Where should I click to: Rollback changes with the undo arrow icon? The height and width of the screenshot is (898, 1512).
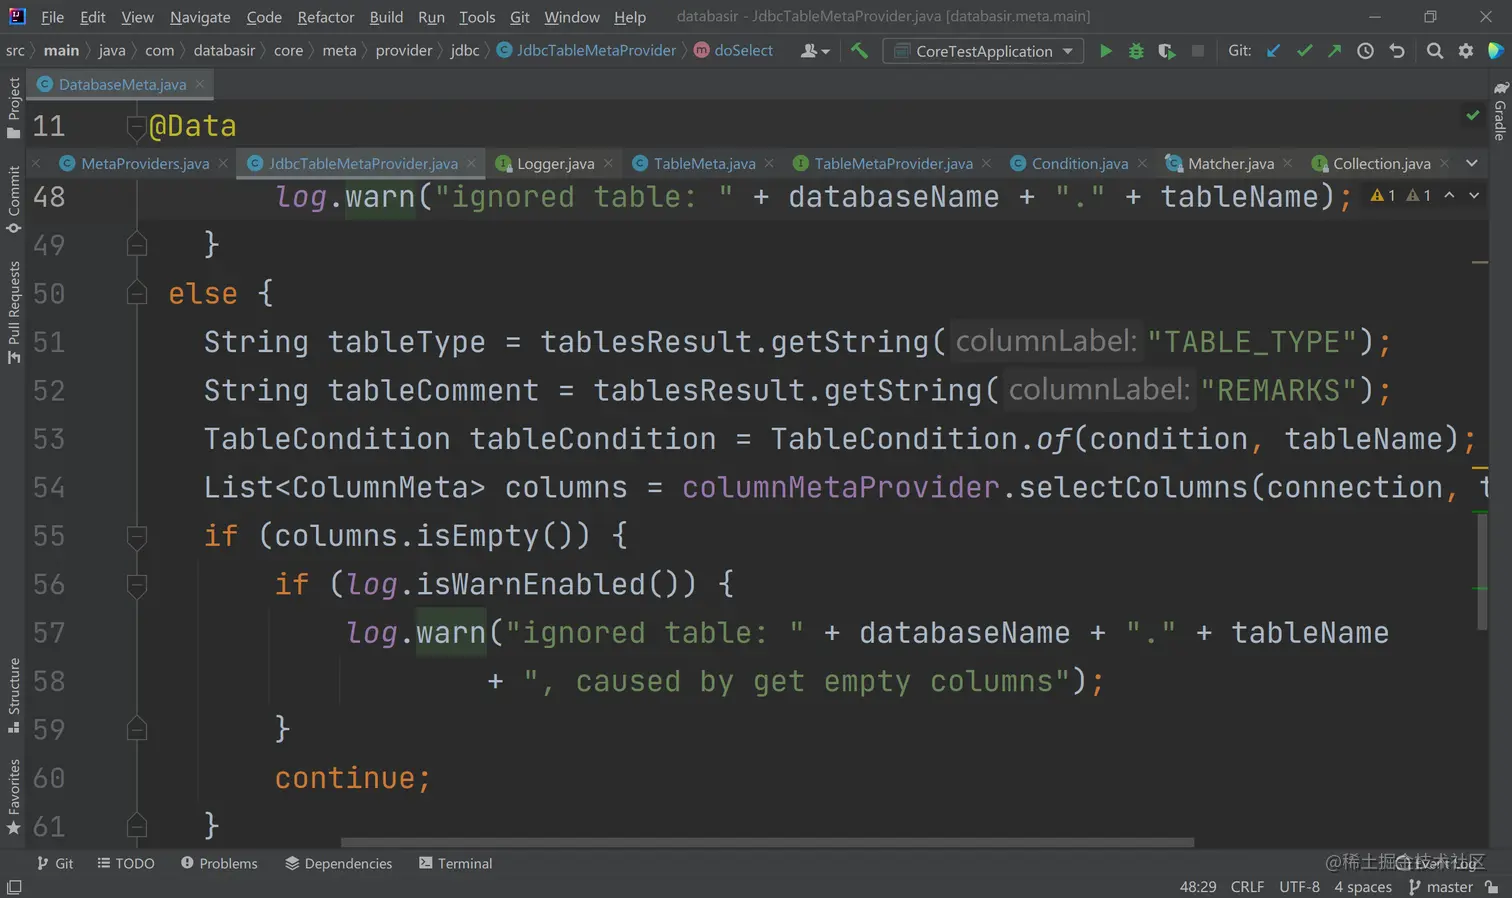[x=1397, y=51]
